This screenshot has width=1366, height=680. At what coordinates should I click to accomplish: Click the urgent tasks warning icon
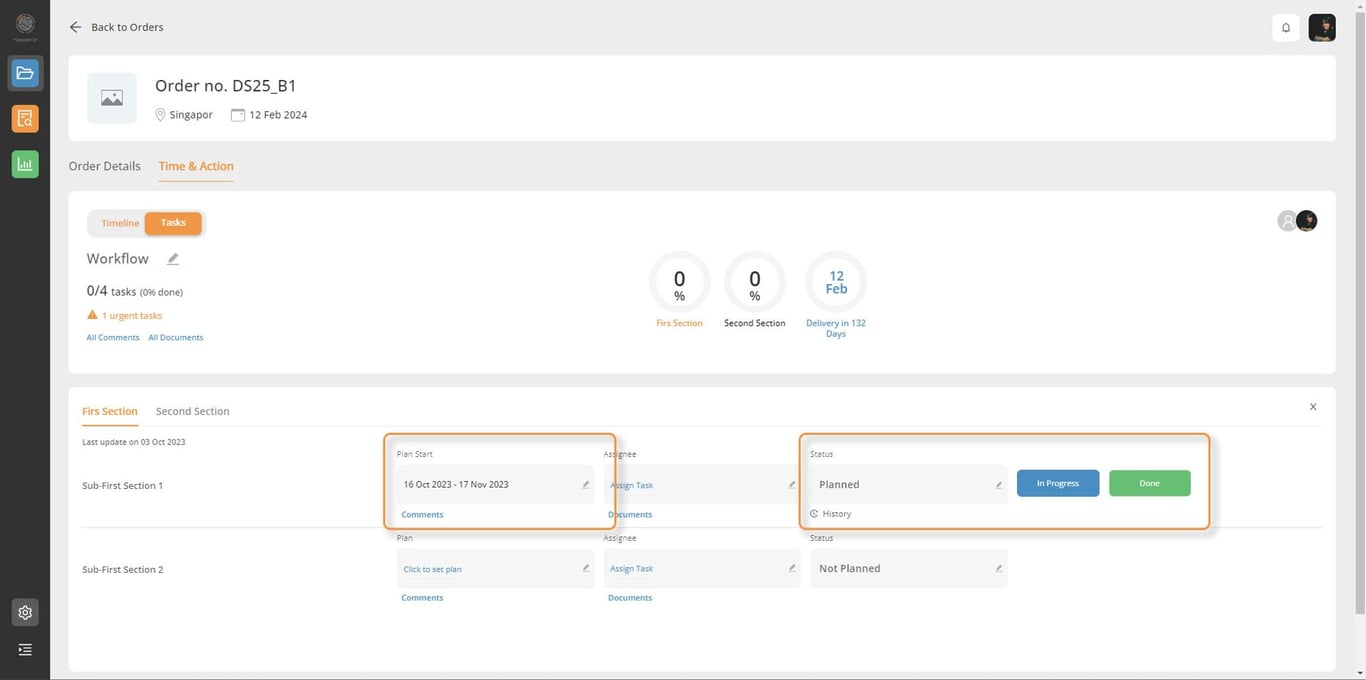pos(93,315)
